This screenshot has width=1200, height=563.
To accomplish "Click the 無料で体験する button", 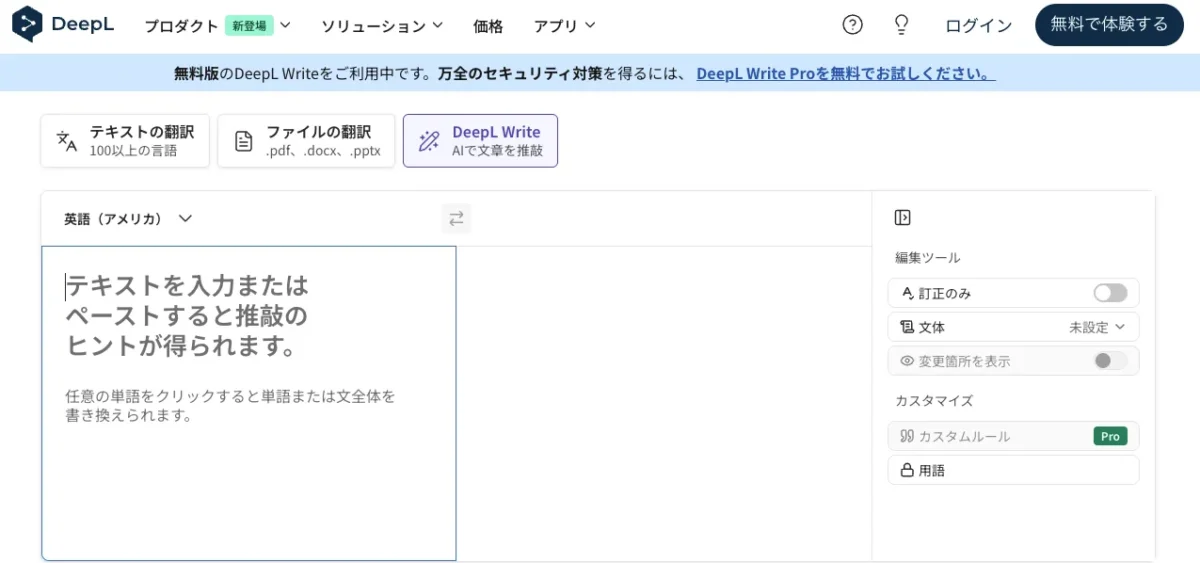I will pos(1109,25).
